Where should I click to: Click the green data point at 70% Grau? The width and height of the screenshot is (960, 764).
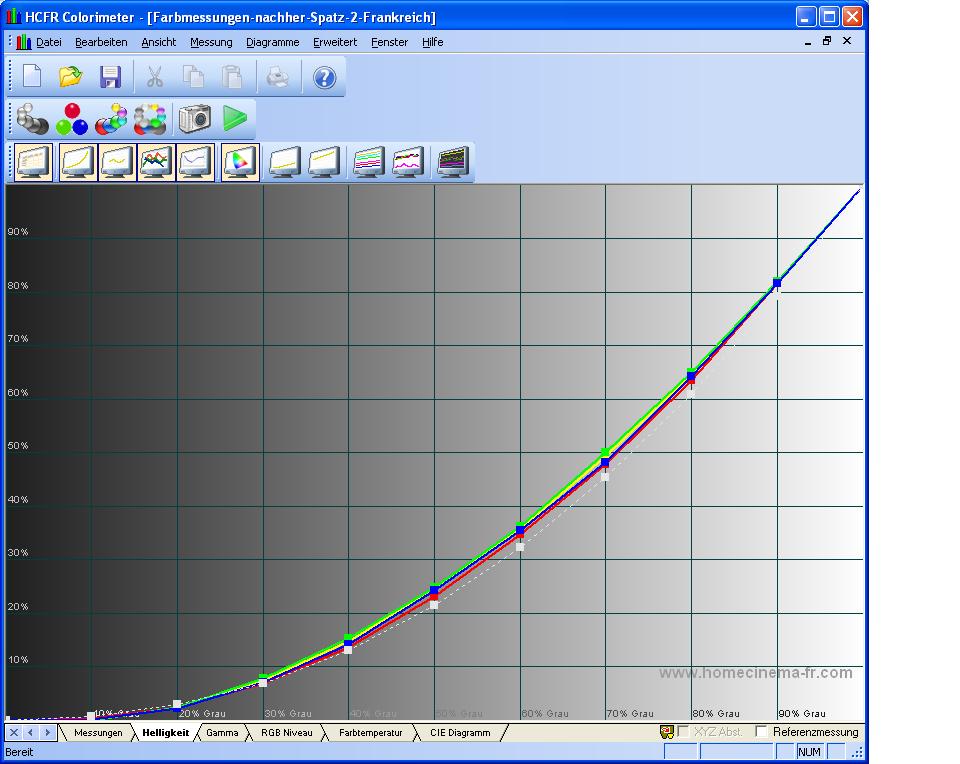point(605,452)
